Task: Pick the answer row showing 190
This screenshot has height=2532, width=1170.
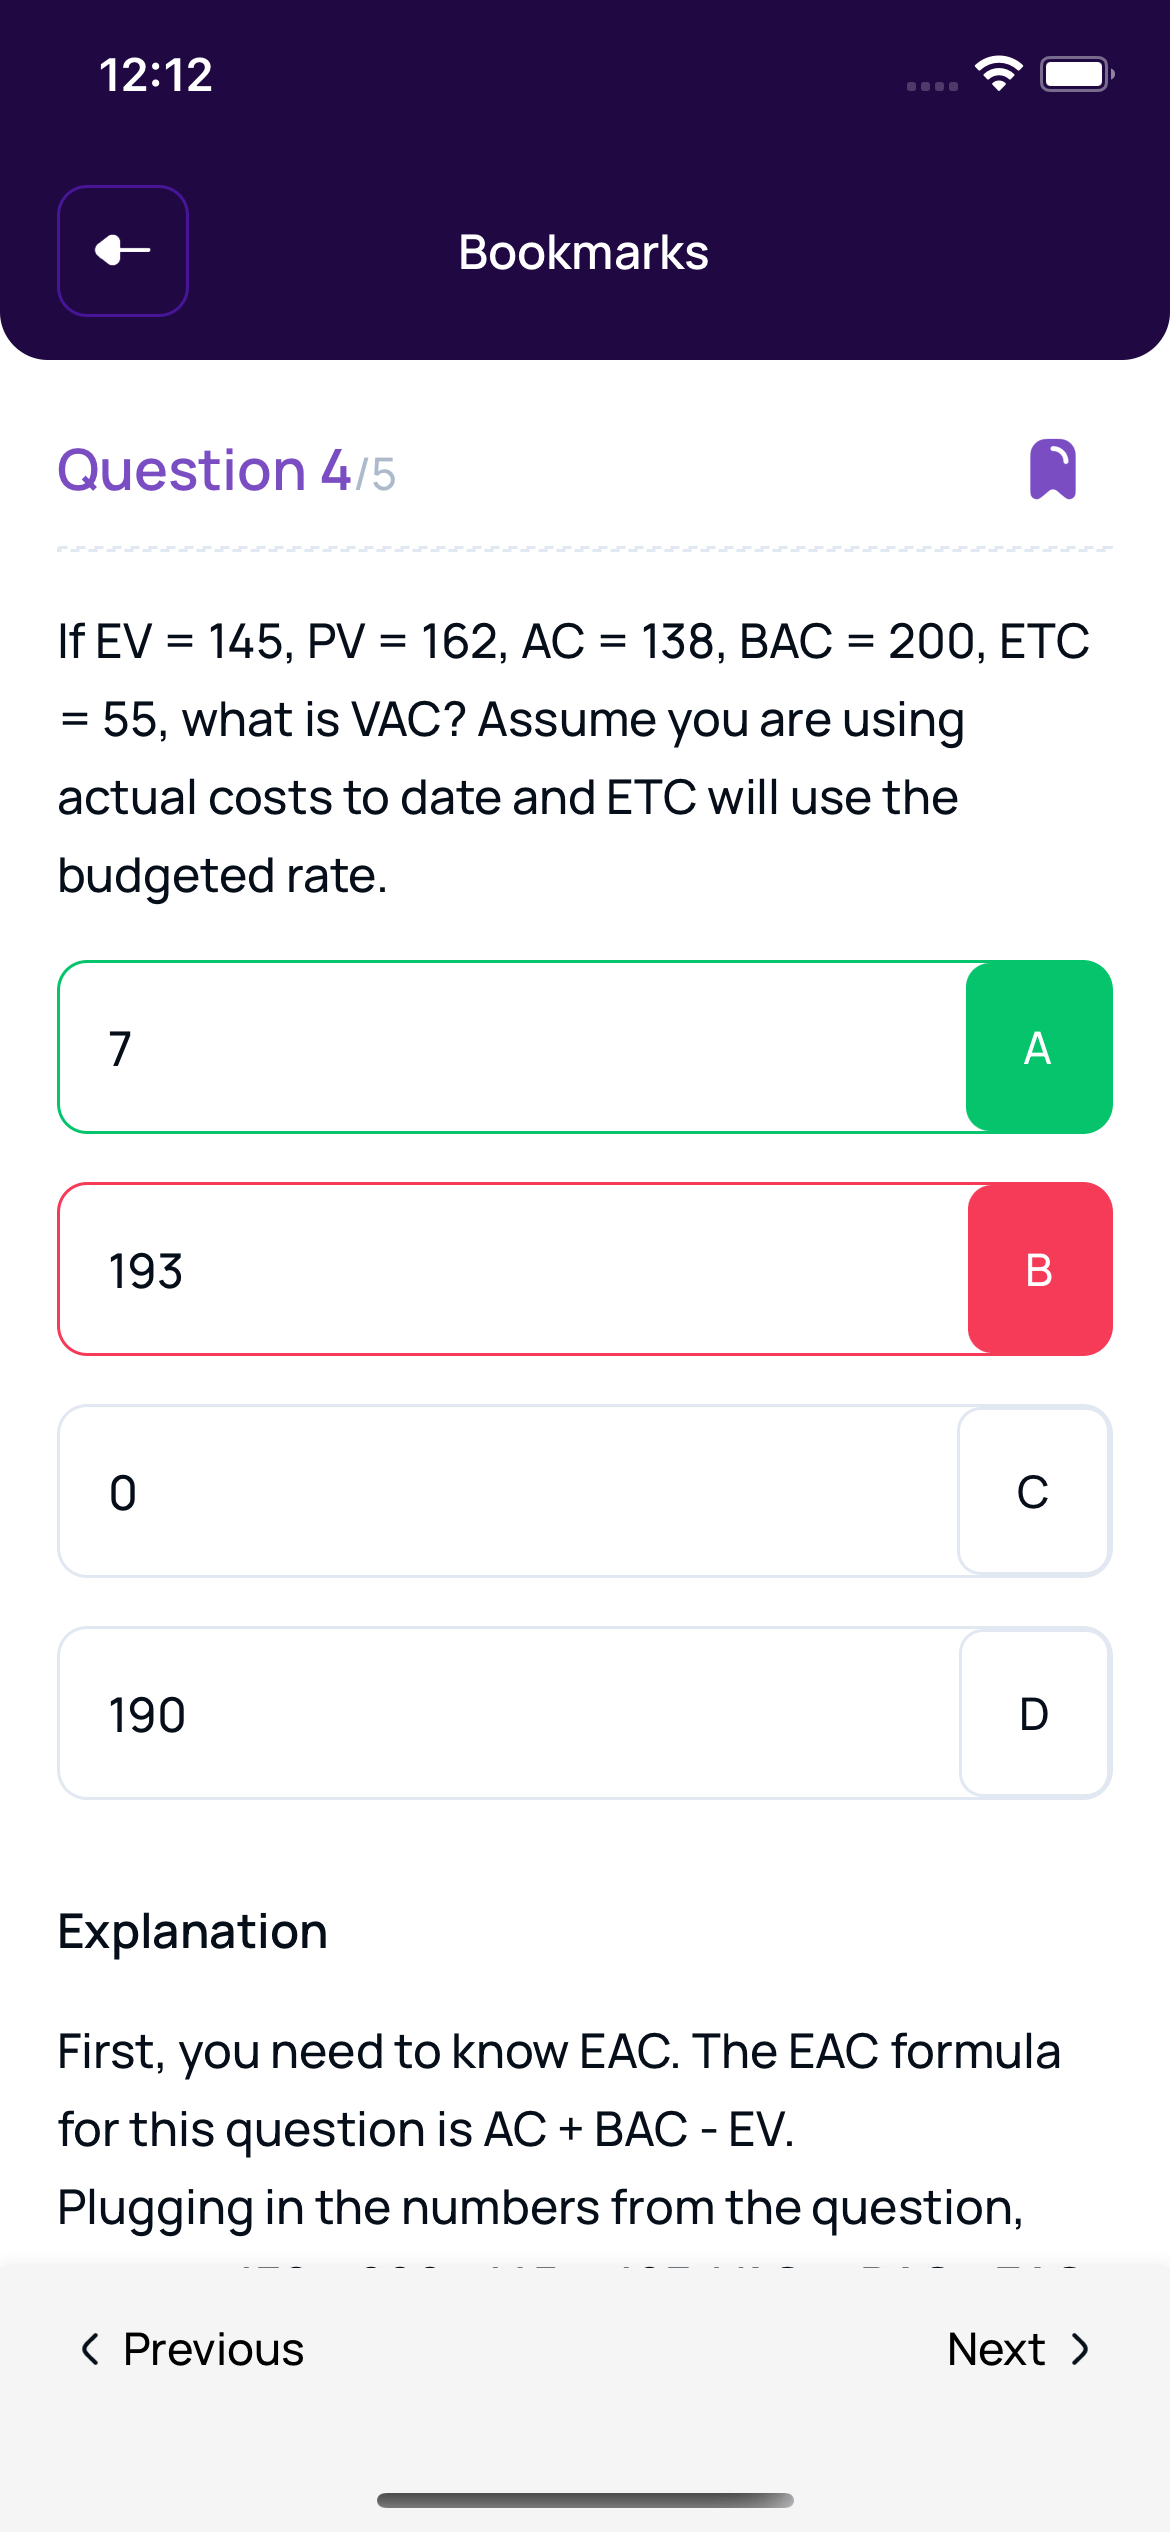Action: (x=500, y=1714)
